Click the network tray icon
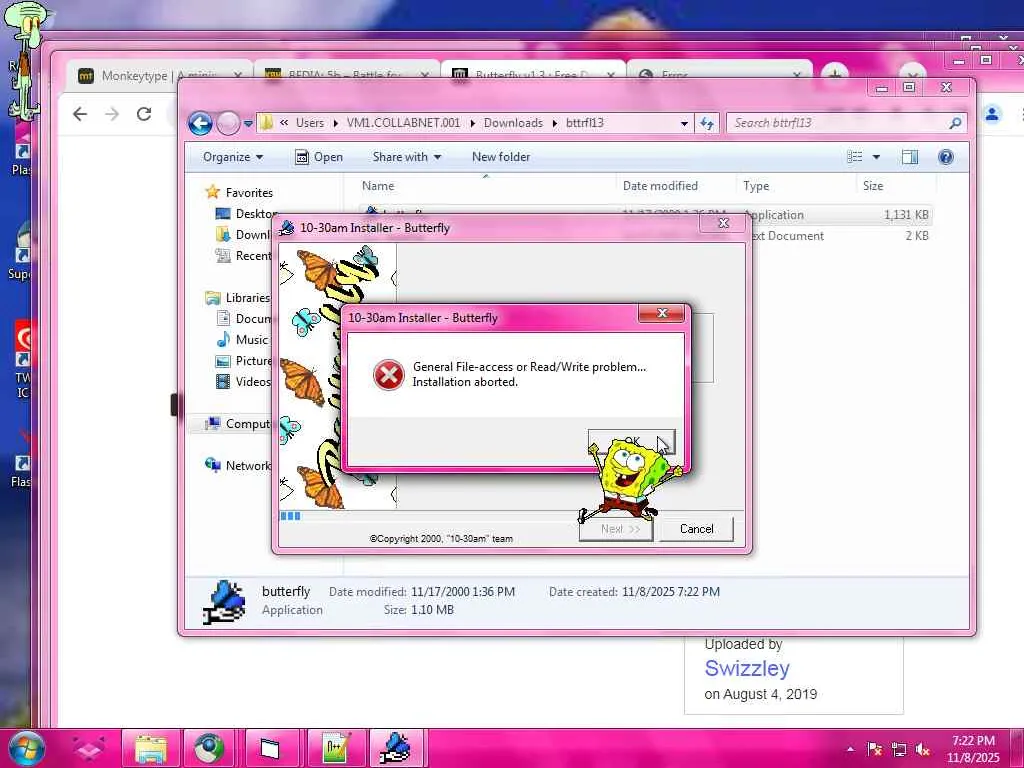Image resolution: width=1024 pixels, height=768 pixels. (x=899, y=749)
